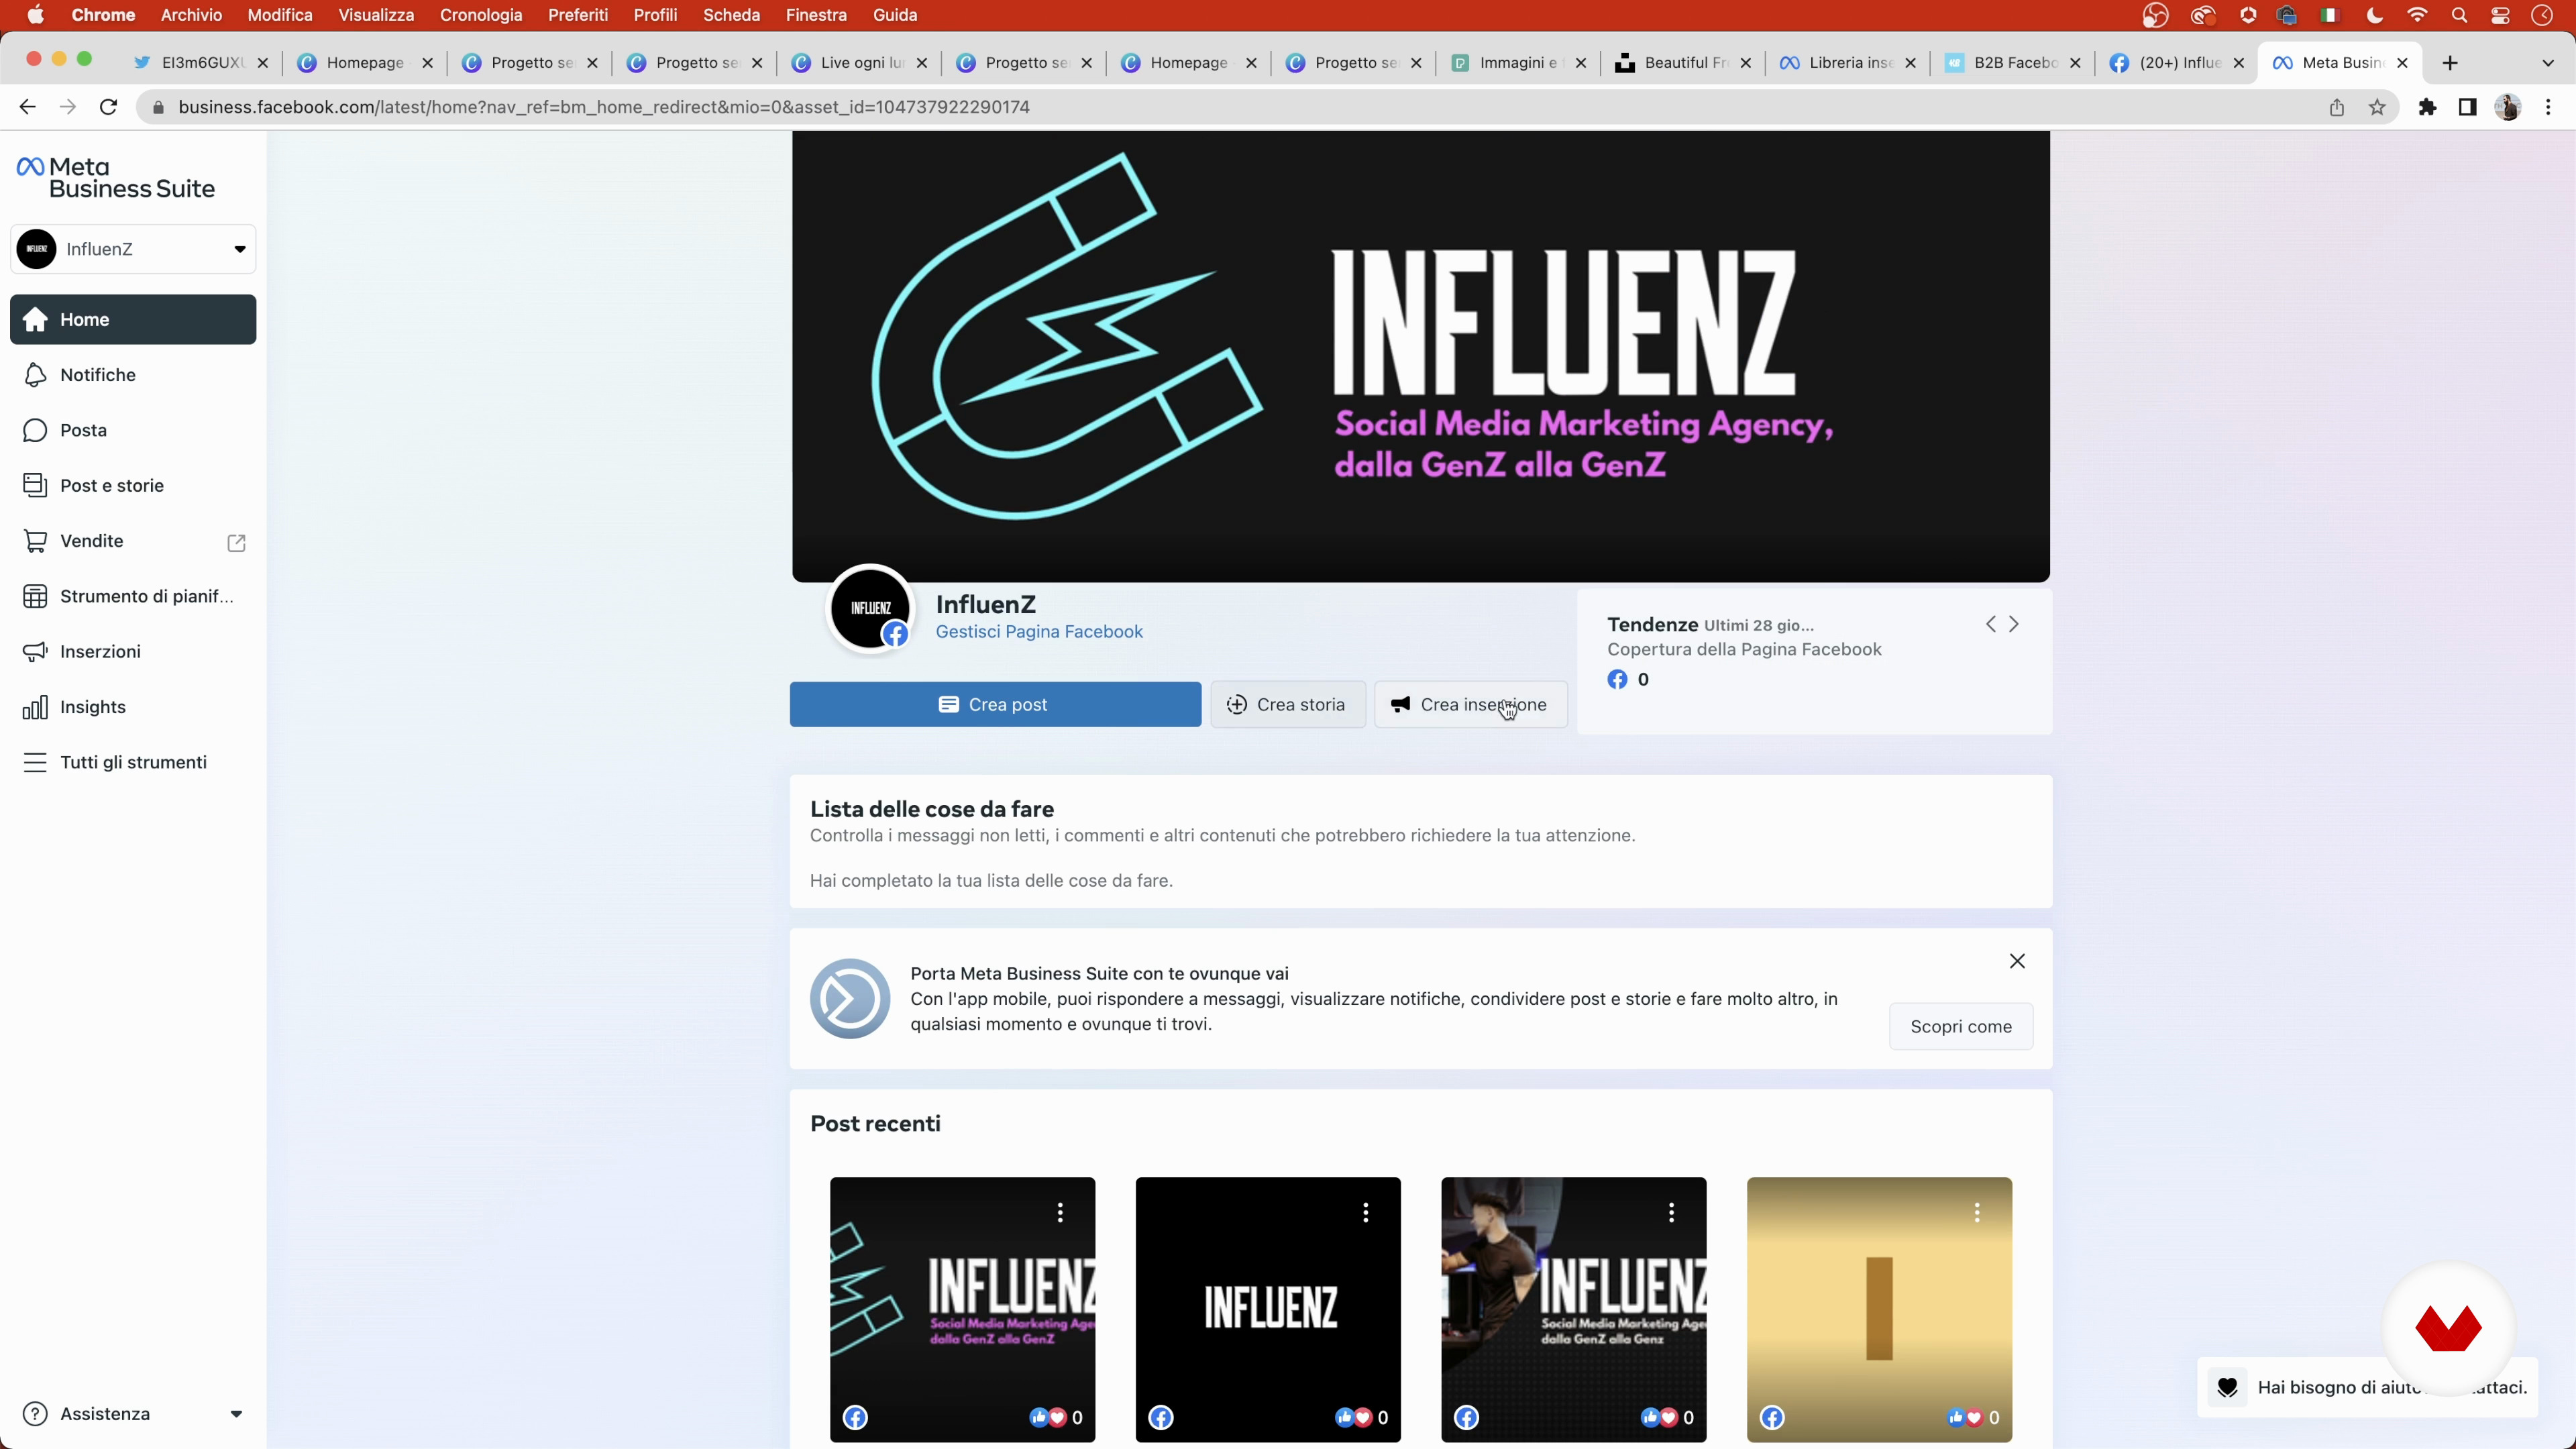
Task: Switch to the Beautiful Fr tab
Action: [1682, 63]
